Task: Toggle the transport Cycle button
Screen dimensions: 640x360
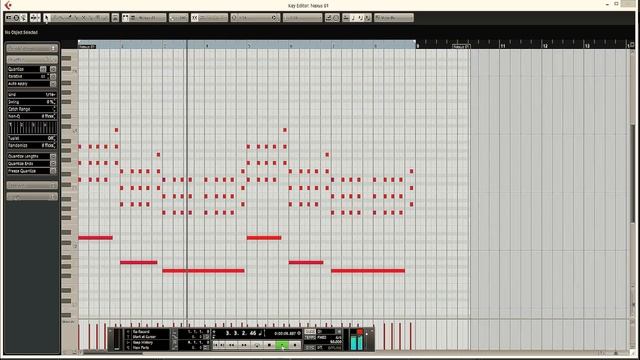Action: coord(257,345)
